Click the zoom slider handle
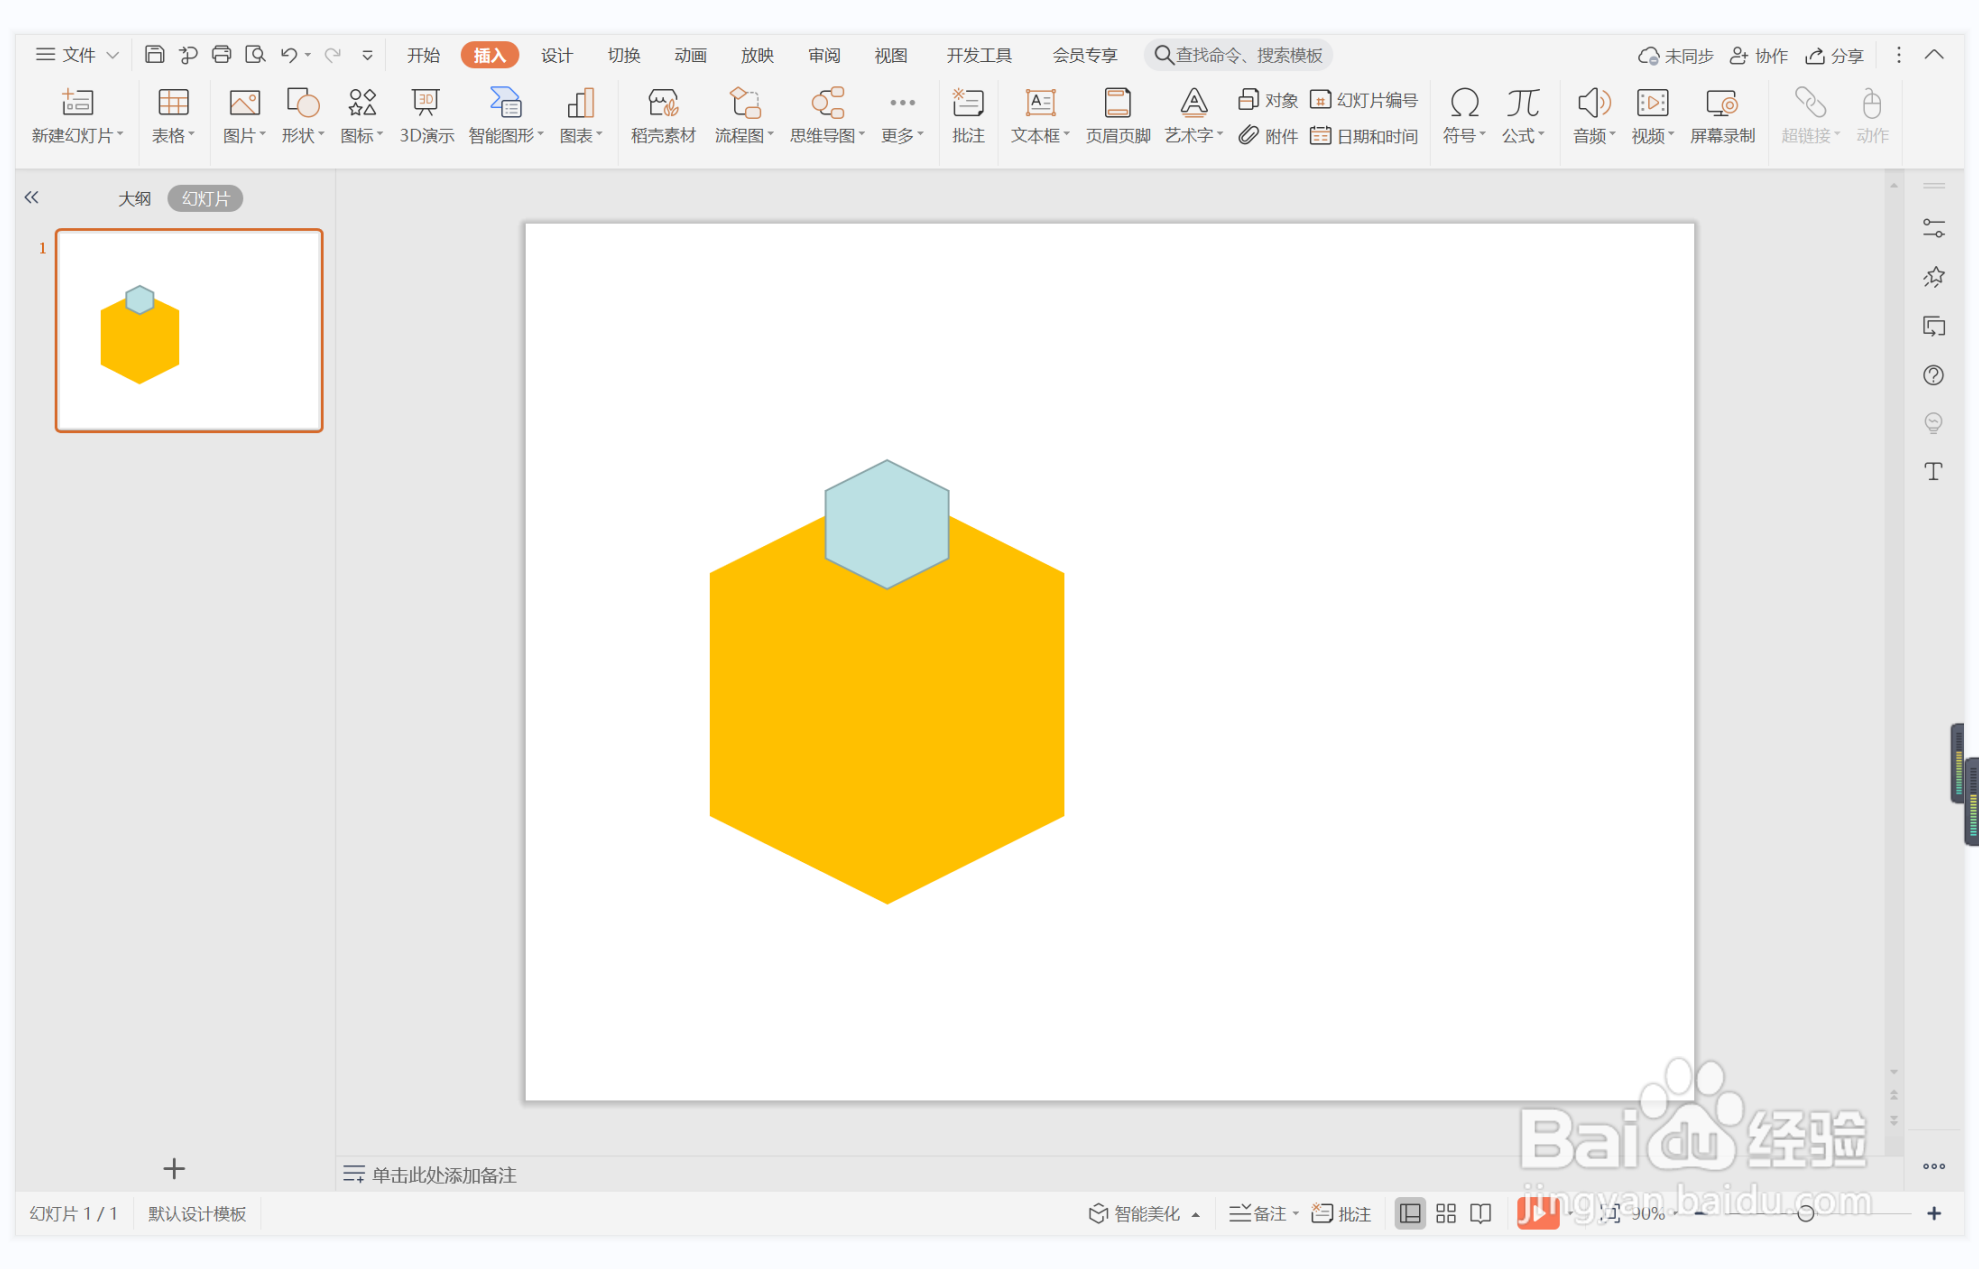 pos(1805,1213)
